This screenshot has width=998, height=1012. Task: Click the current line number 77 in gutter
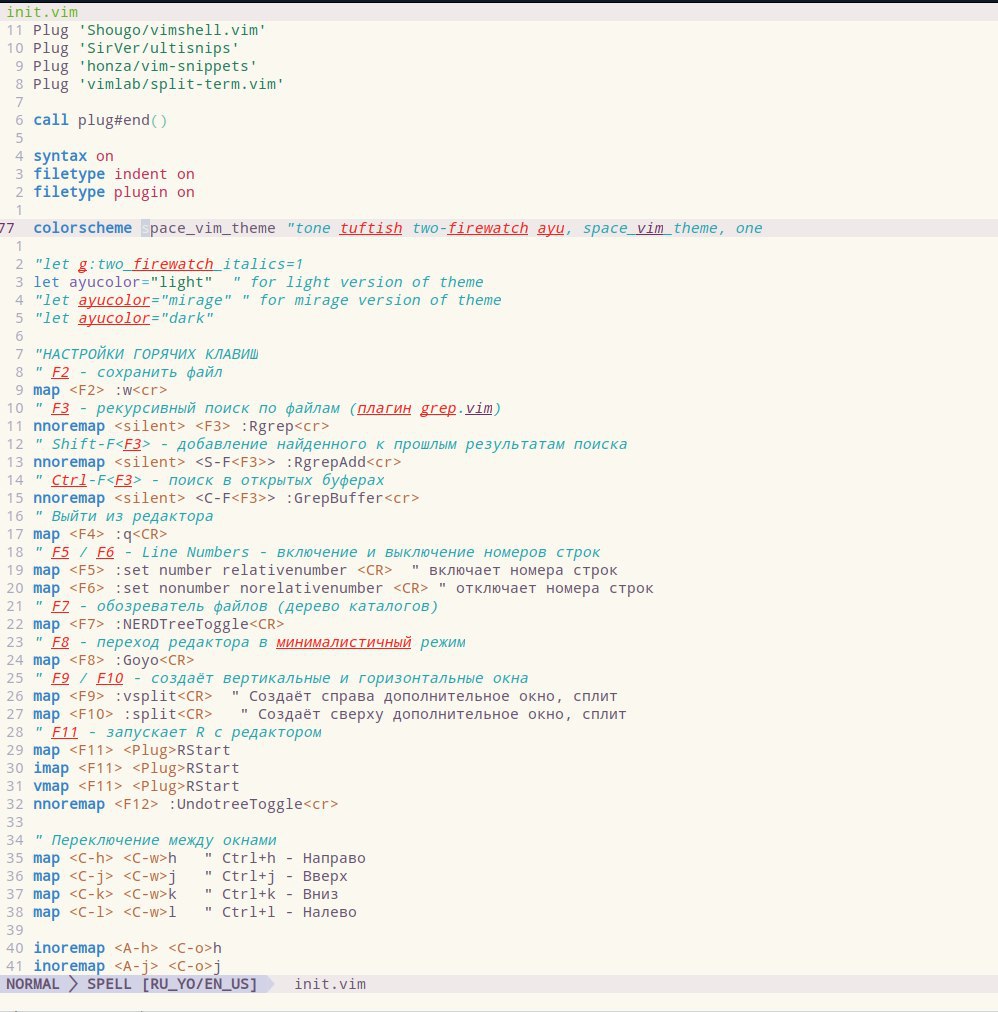pos(7,228)
